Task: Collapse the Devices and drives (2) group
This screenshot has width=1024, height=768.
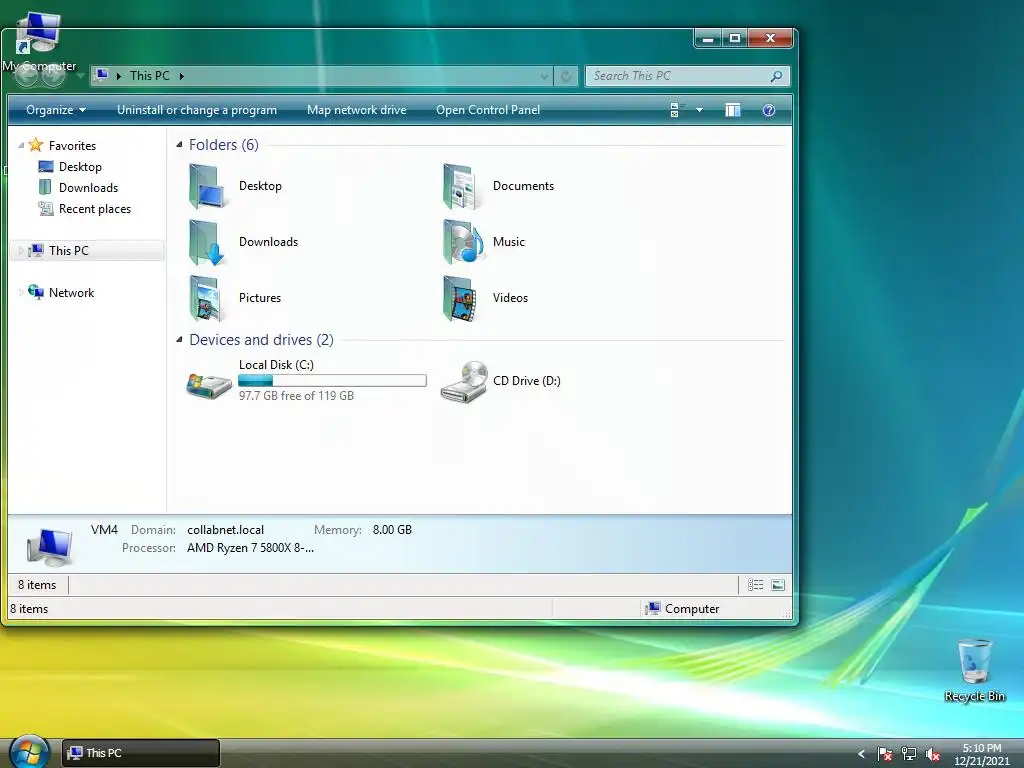Action: click(180, 340)
